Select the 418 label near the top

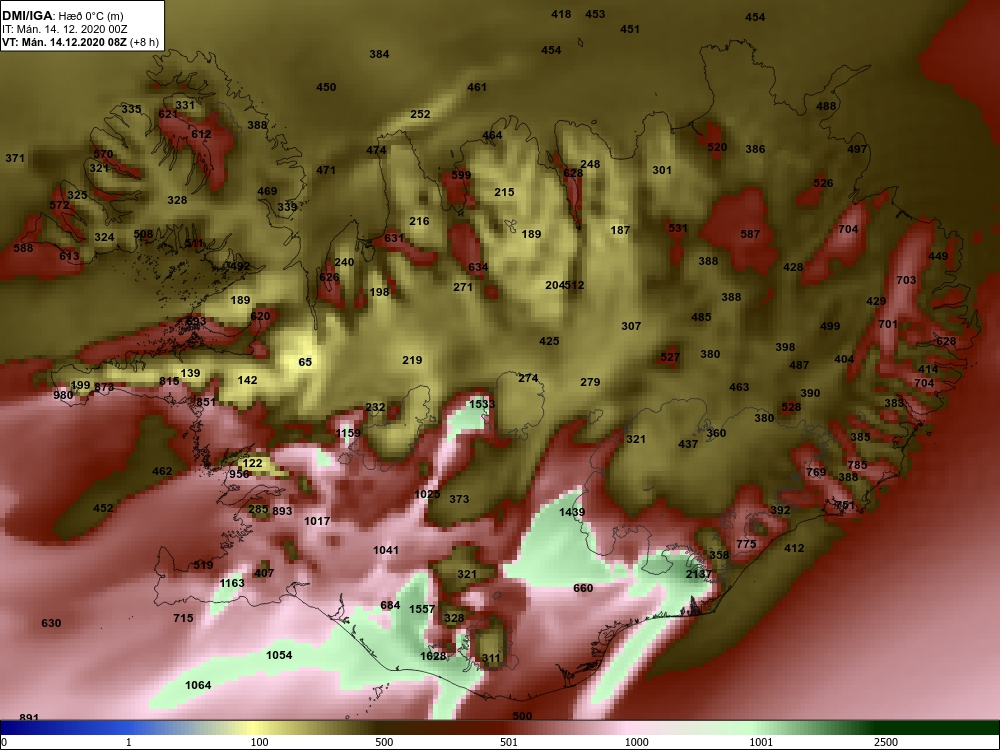[x=561, y=14]
